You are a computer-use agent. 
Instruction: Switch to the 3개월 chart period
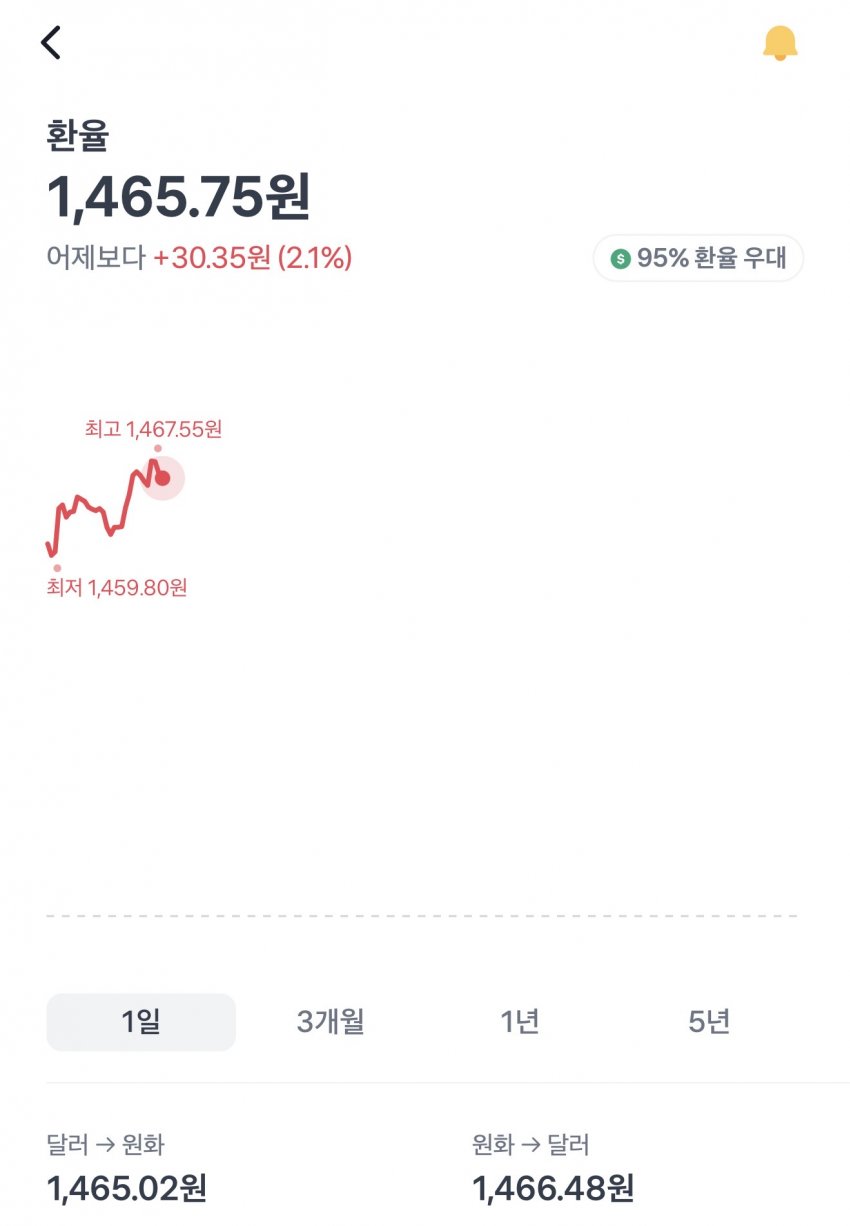(330, 1022)
